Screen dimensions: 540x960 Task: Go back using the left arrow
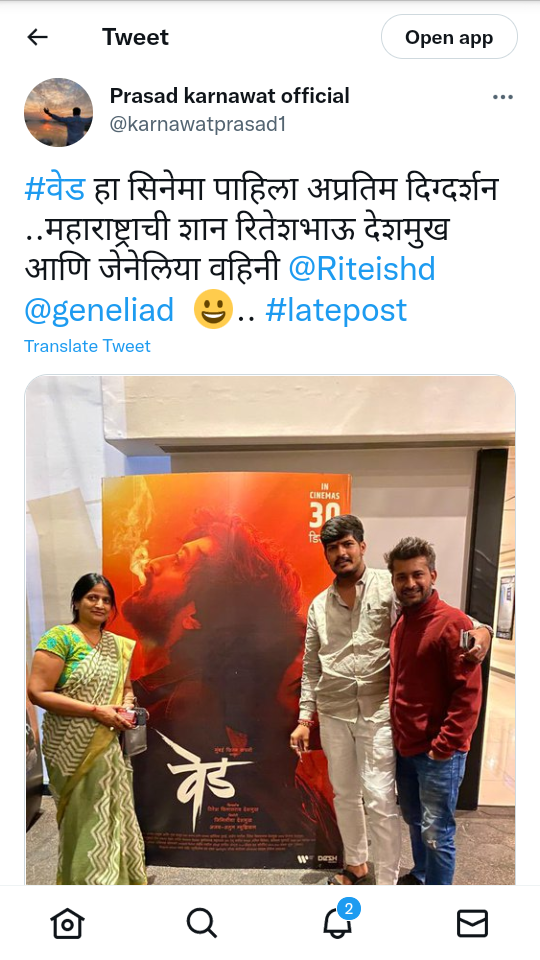point(37,37)
